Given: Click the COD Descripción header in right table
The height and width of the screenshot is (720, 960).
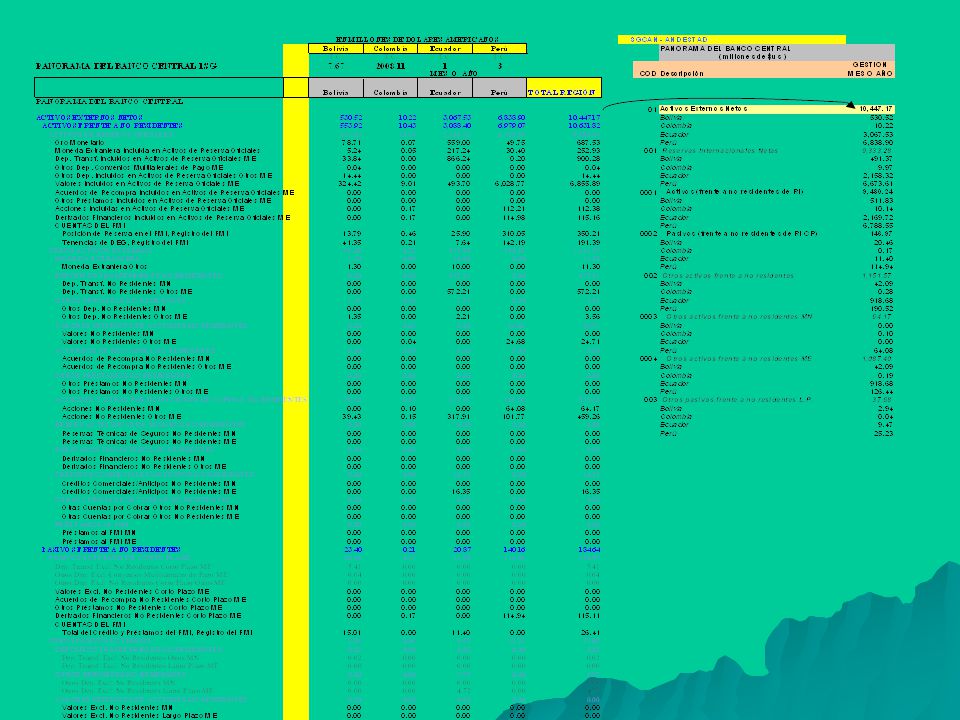Looking at the screenshot, I should point(671,73).
